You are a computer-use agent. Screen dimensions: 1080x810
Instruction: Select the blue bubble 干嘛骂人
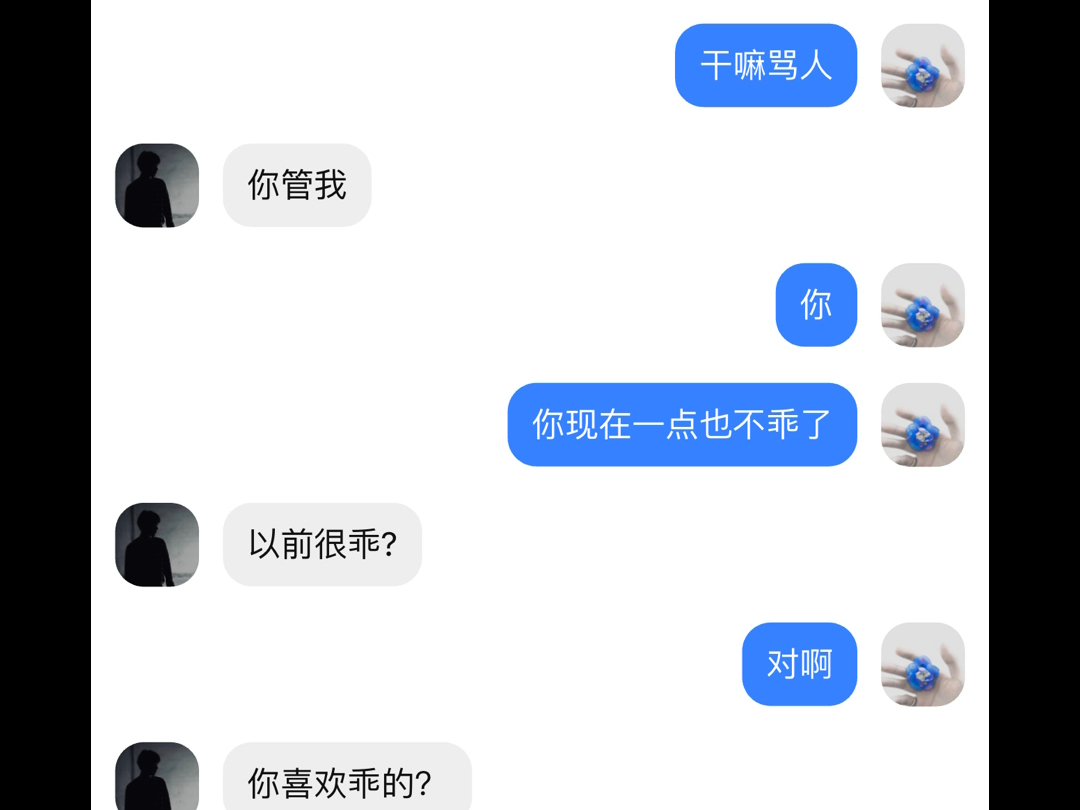coord(766,65)
